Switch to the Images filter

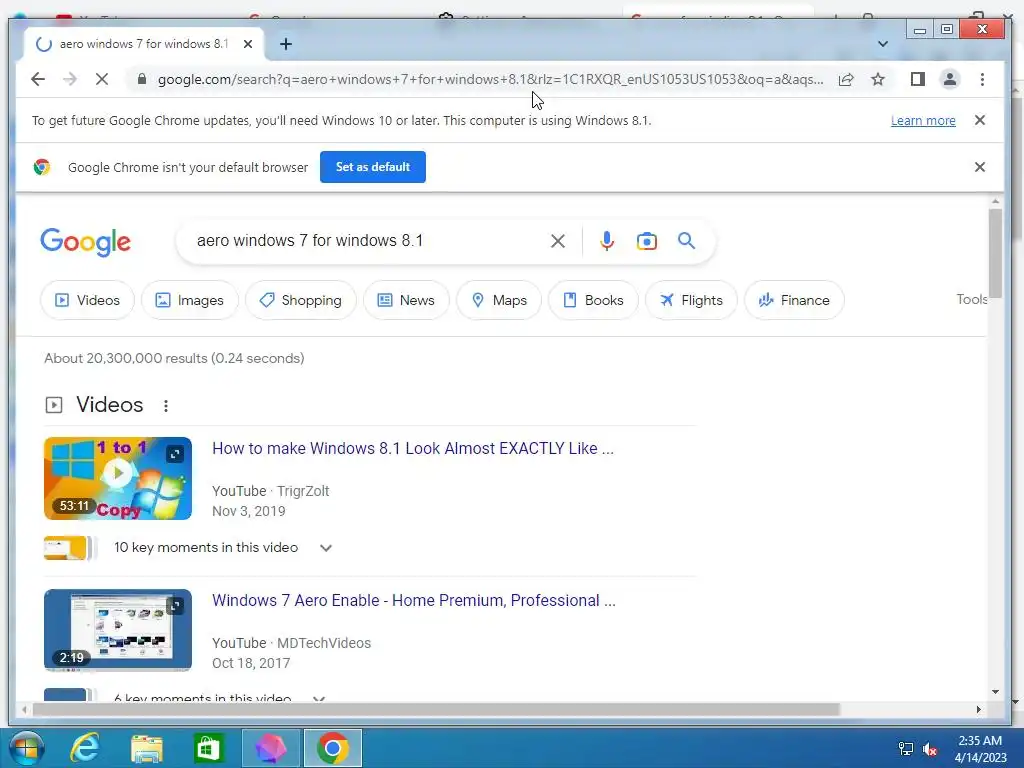click(189, 300)
